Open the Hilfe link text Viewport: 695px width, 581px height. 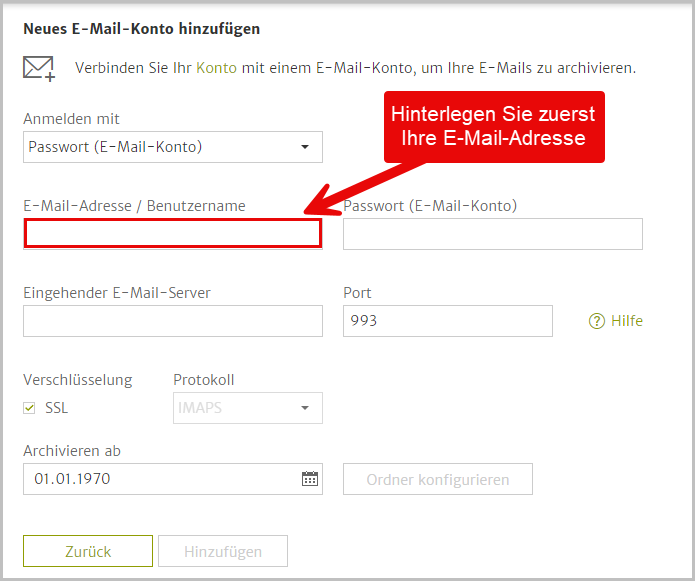click(627, 321)
